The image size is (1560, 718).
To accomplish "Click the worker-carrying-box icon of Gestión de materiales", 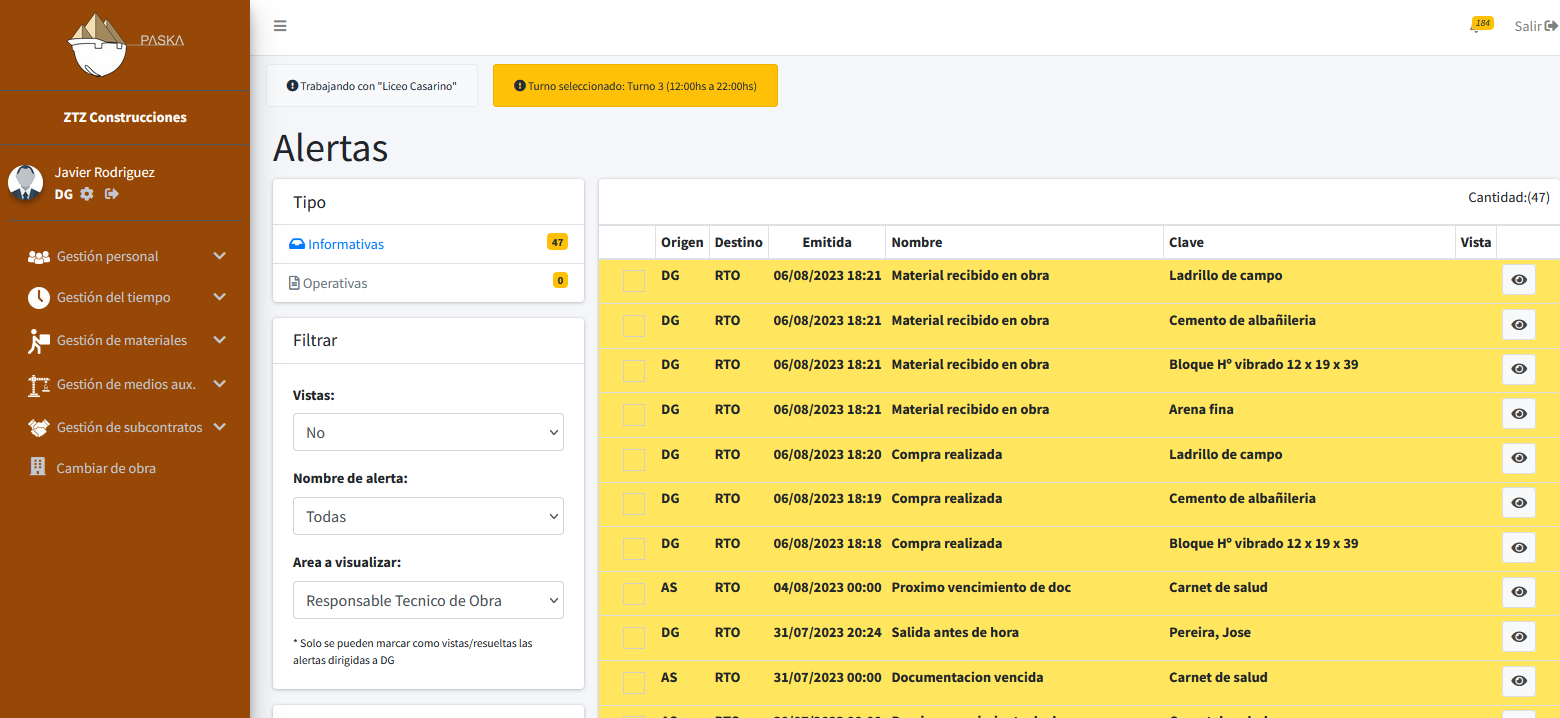I will (39, 341).
